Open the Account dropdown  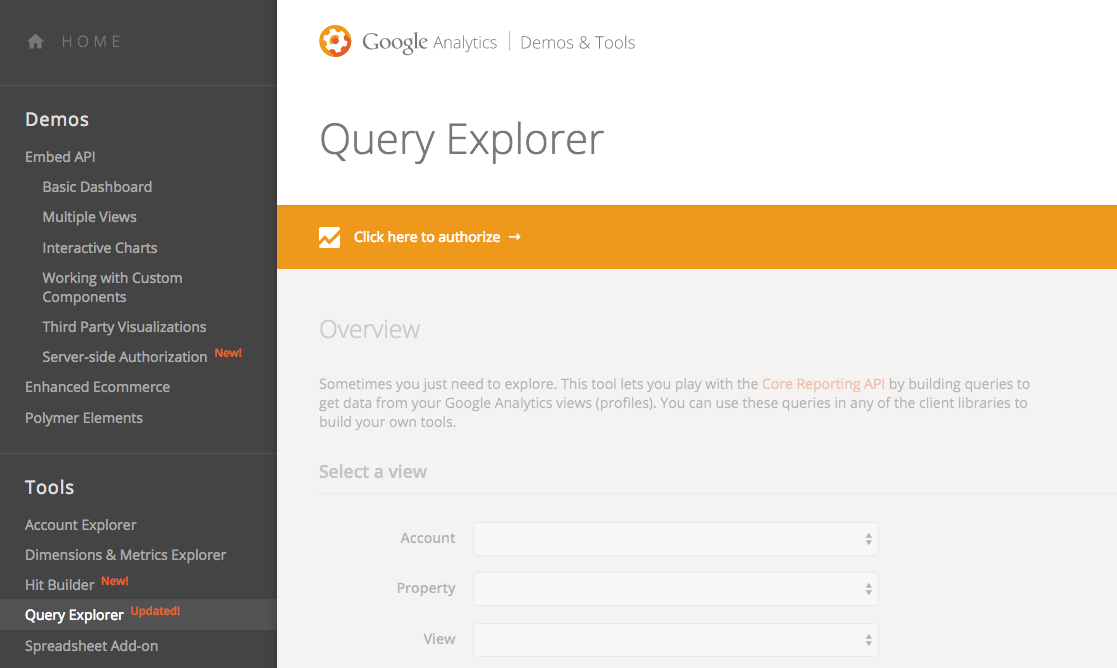coord(675,539)
